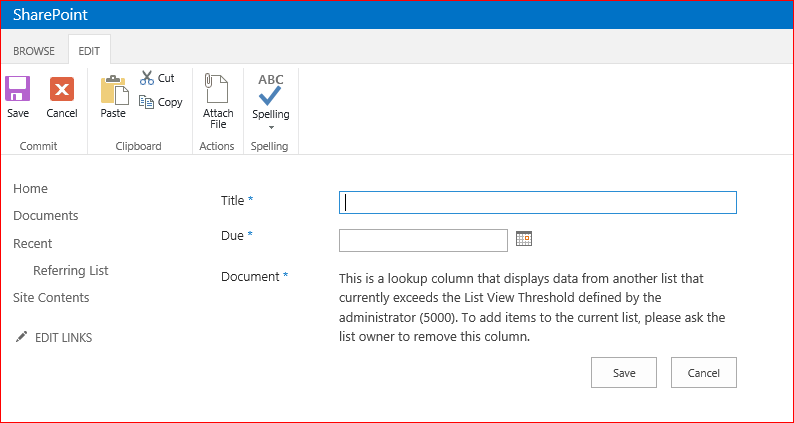Image resolution: width=794 pixels, height=423 pixels.
Task: Click into the Due date field
Action: click(424, 240)
